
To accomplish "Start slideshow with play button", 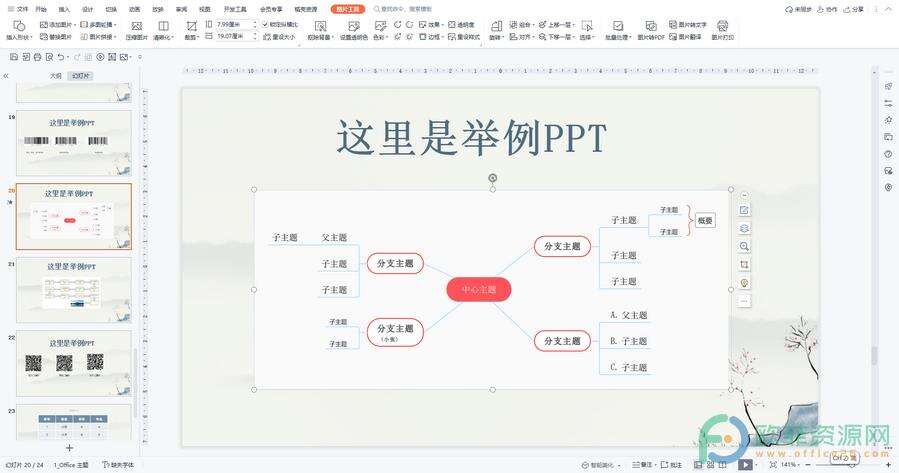I will coord(744,464).
